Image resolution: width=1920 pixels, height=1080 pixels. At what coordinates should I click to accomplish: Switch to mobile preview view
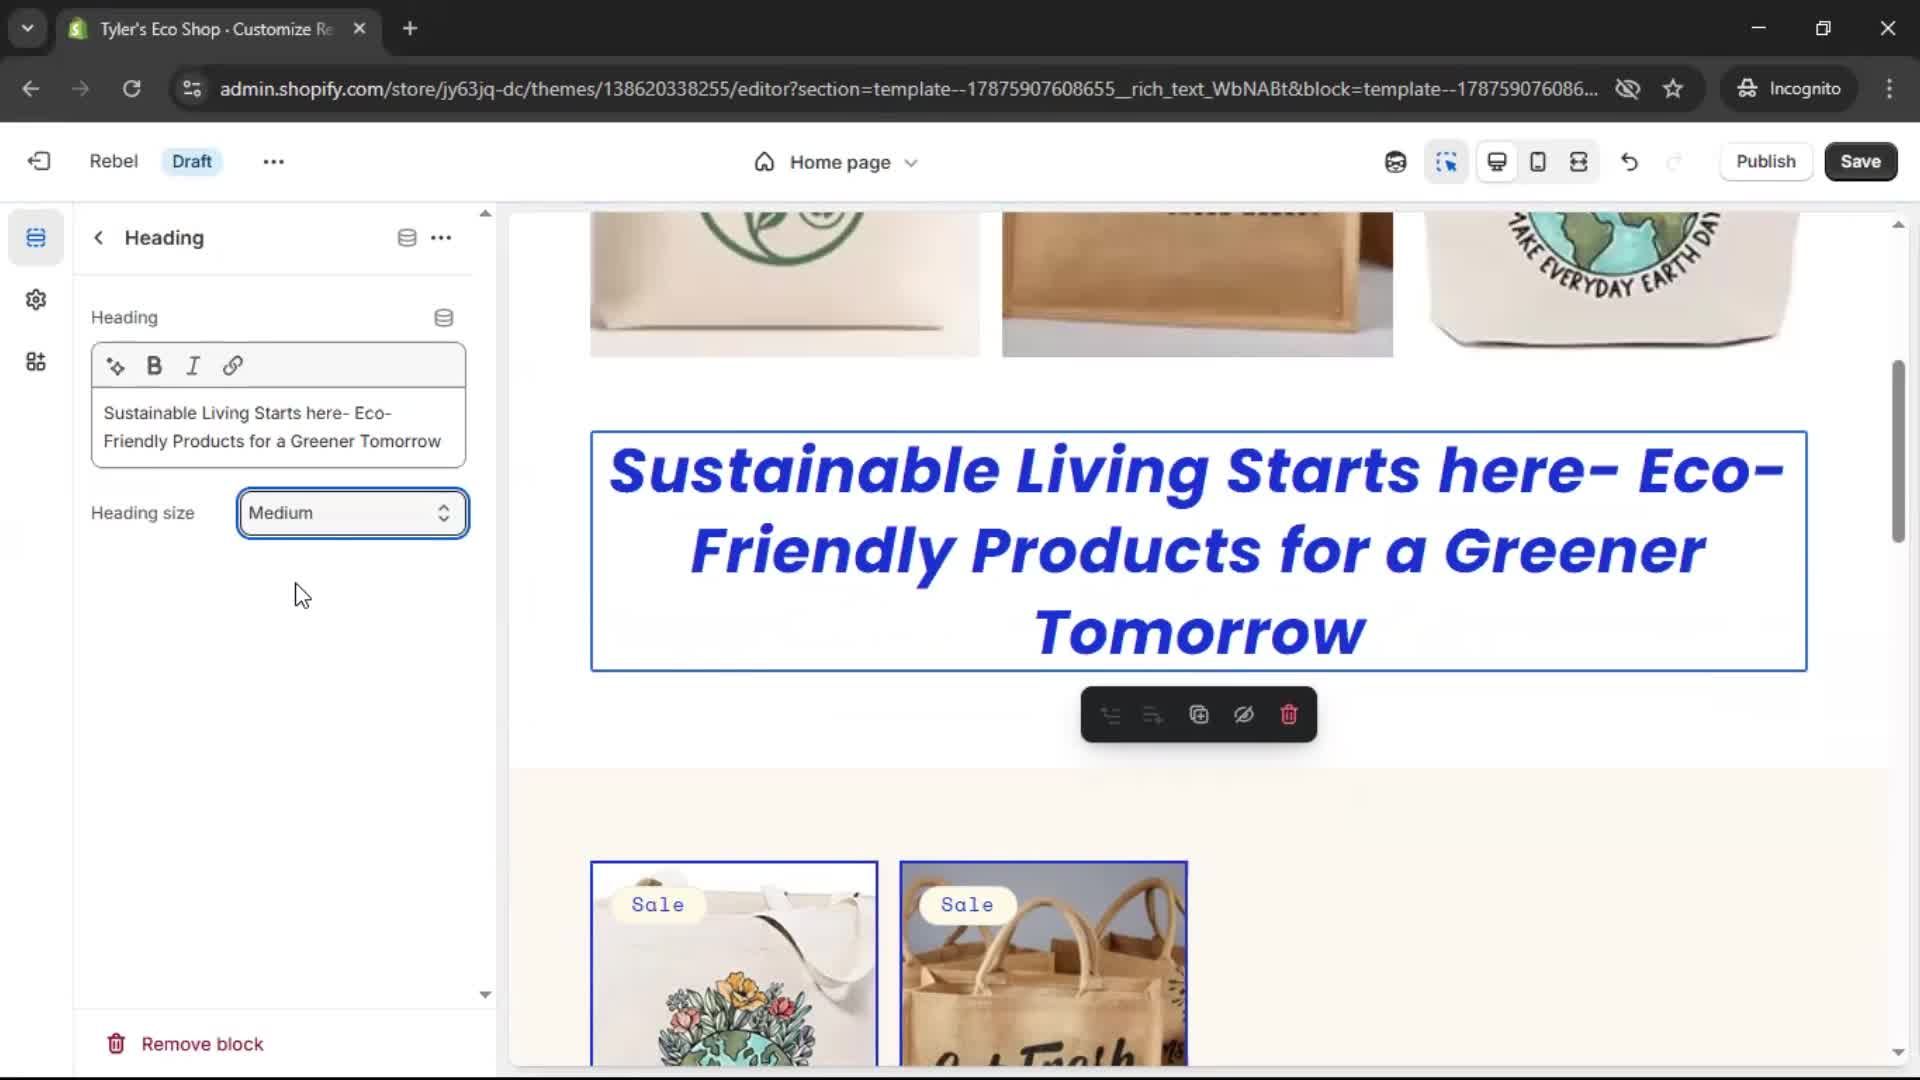point(1538,162)
